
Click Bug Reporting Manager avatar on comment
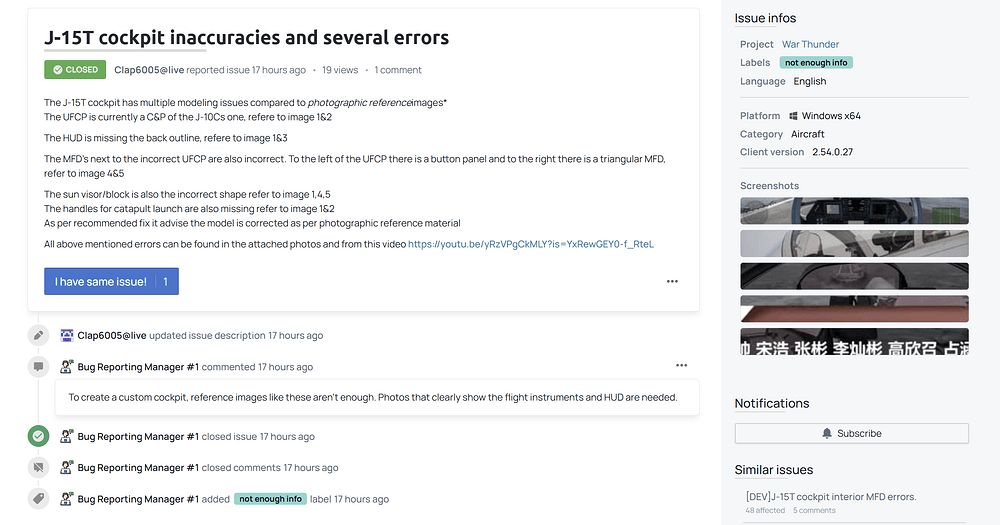[67, 367]
